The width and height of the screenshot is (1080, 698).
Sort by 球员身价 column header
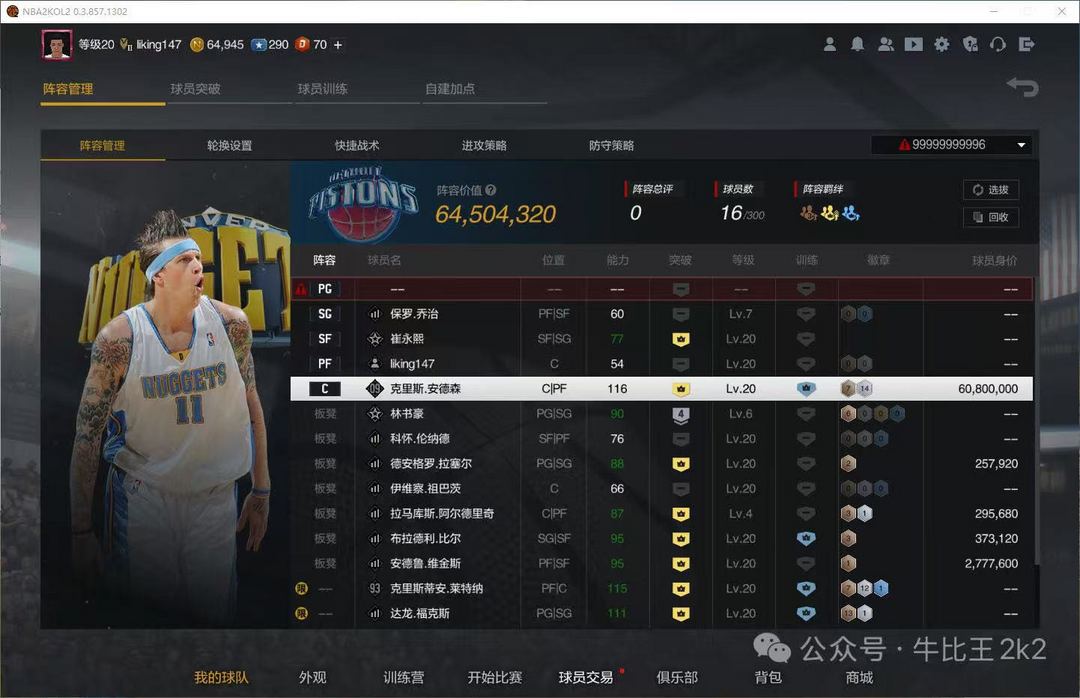click(x=994, y=260)
